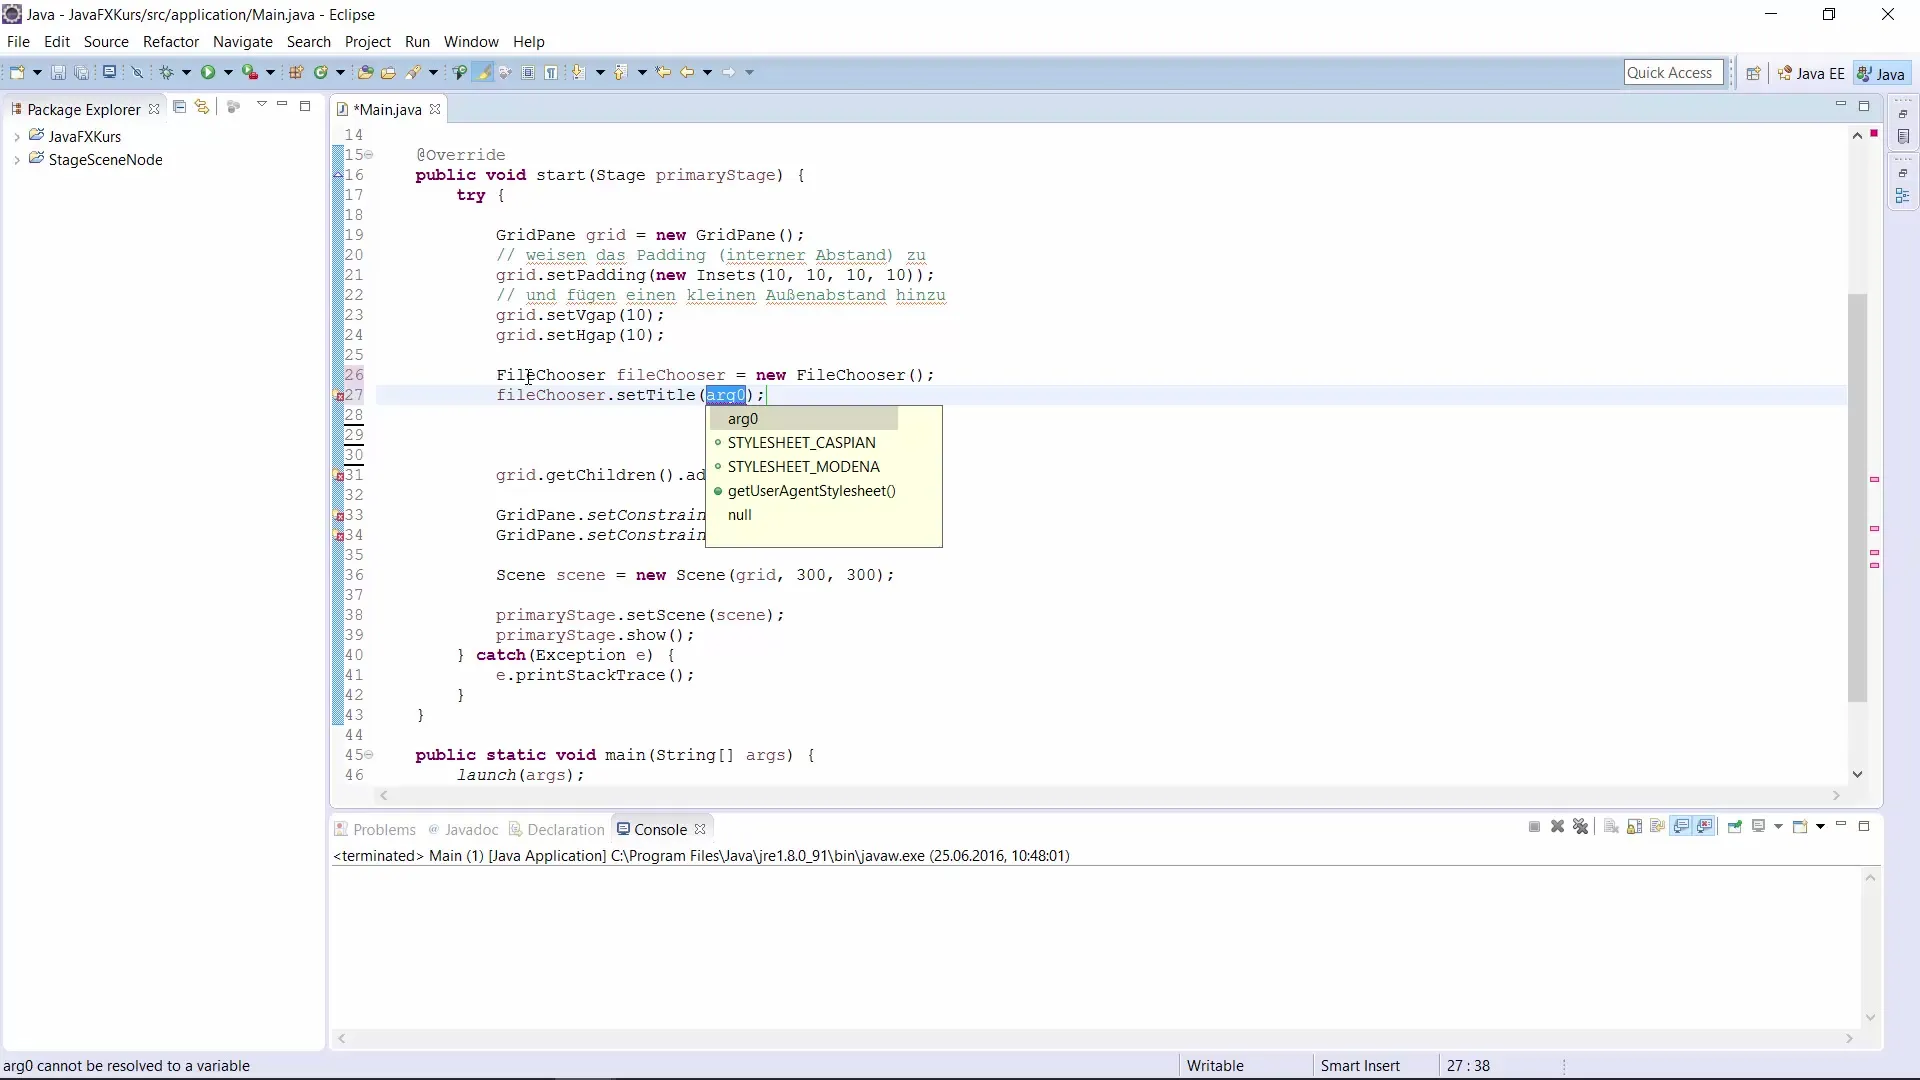Open the Run dropdown arrow
The height and width of the screenshot is (1080, 1920).
point(228,72)
